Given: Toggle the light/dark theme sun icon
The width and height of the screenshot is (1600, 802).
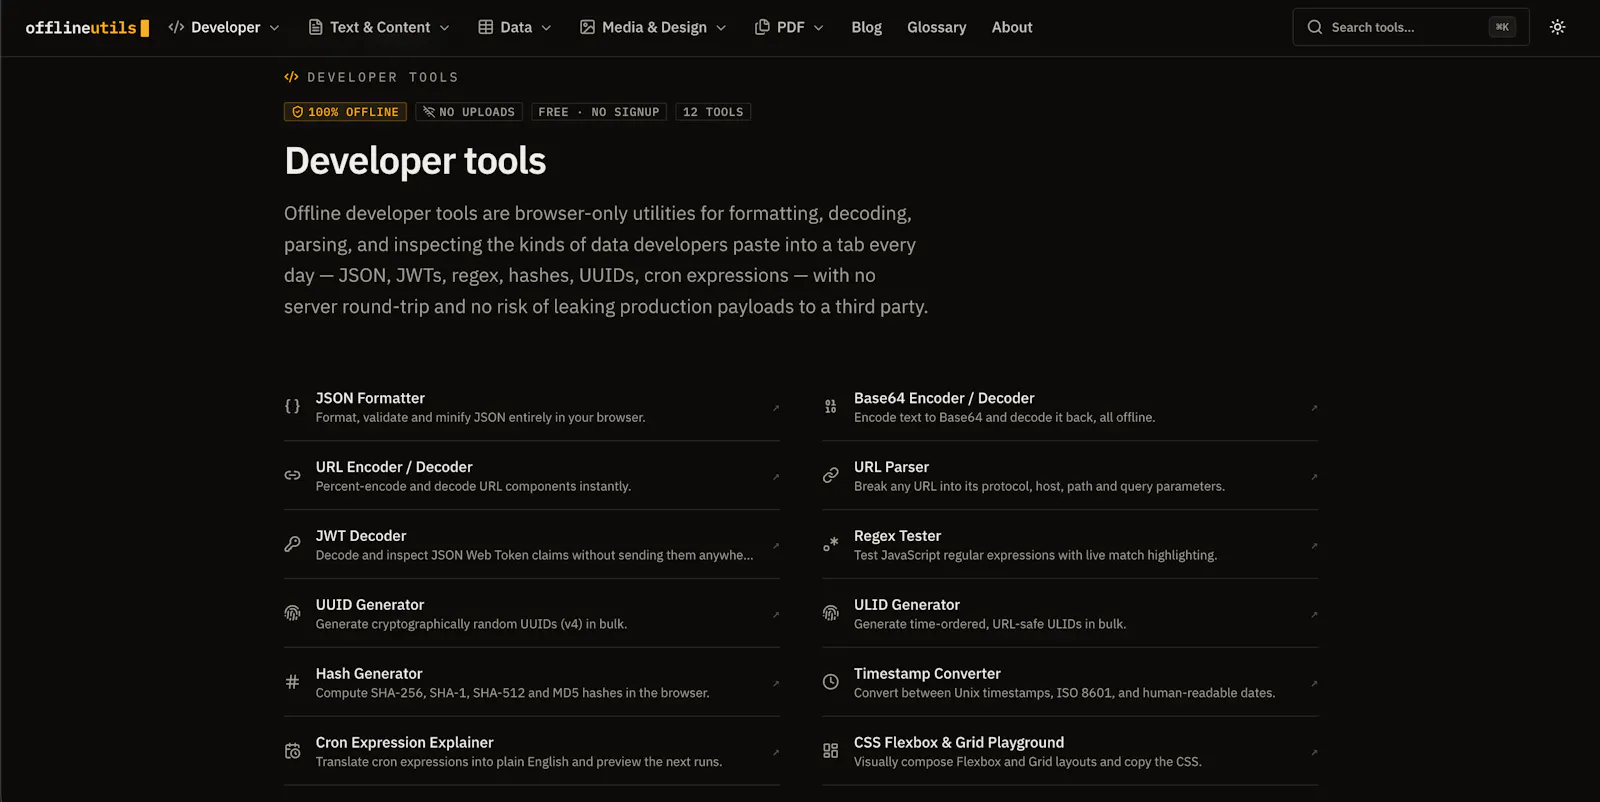Looking at the screenshot, I should pos(1557,27).
